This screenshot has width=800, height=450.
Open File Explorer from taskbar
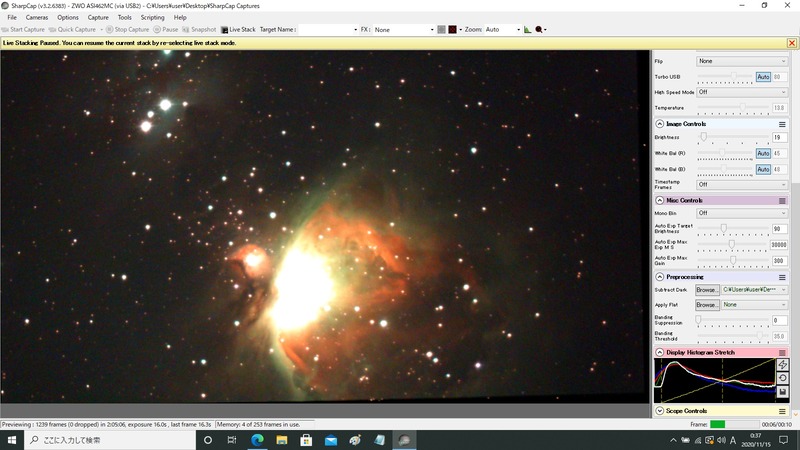(x=282, y=440)
